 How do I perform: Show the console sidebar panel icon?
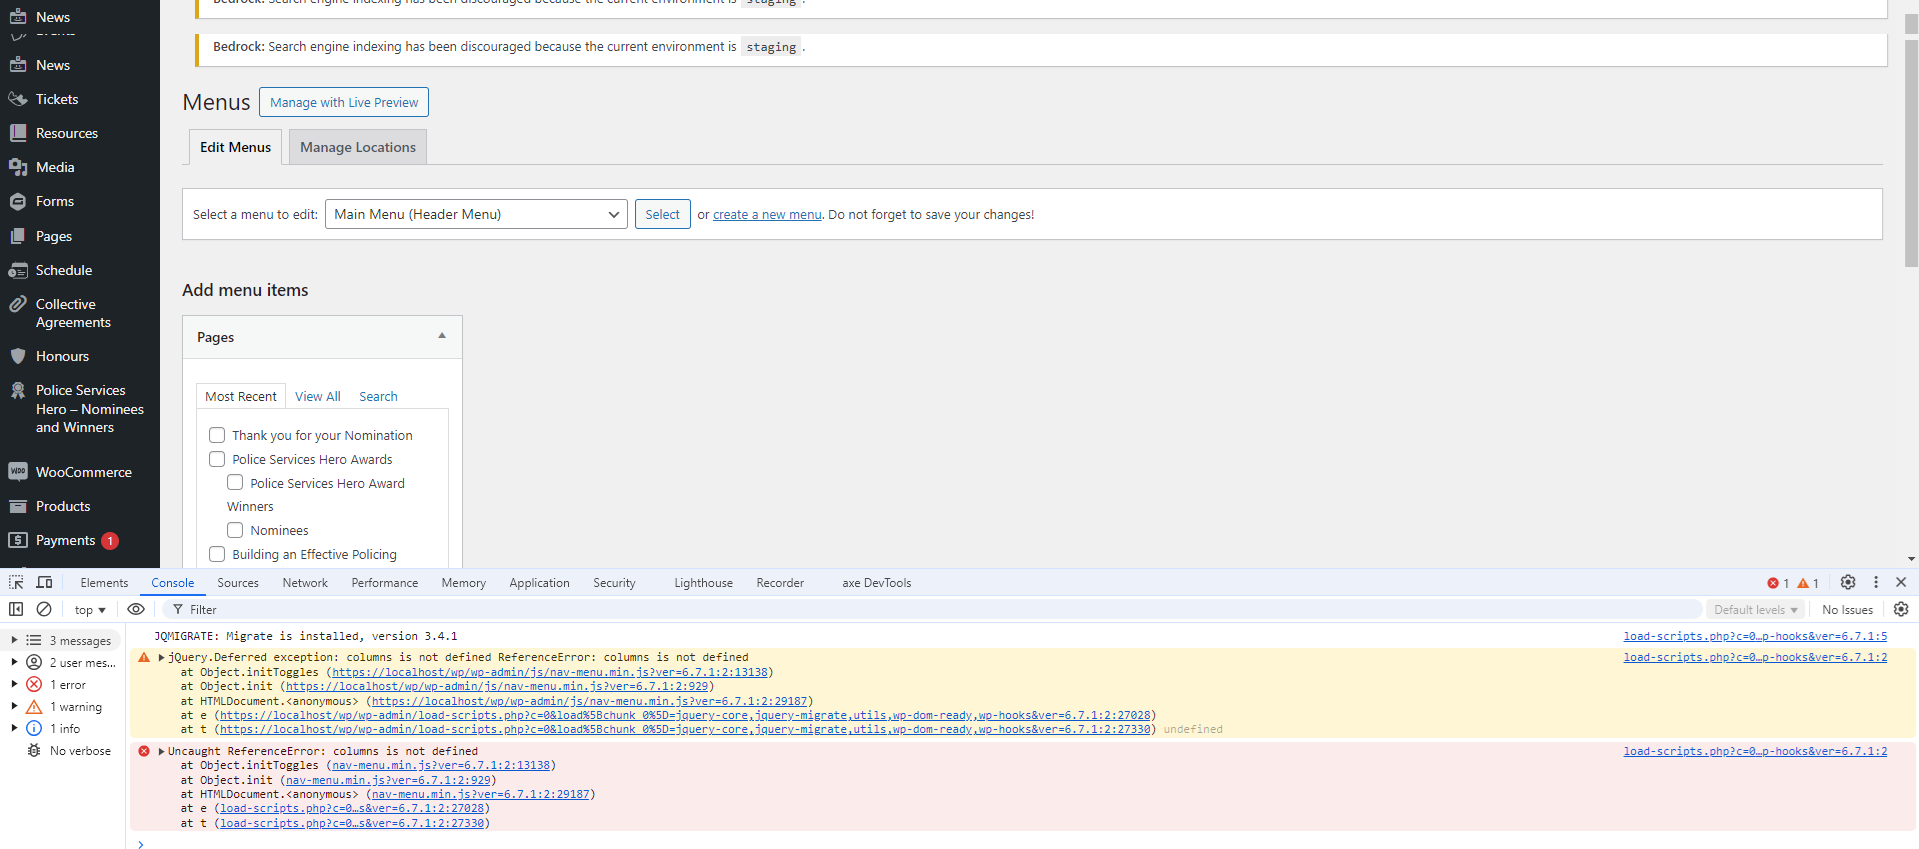[16, 609]
